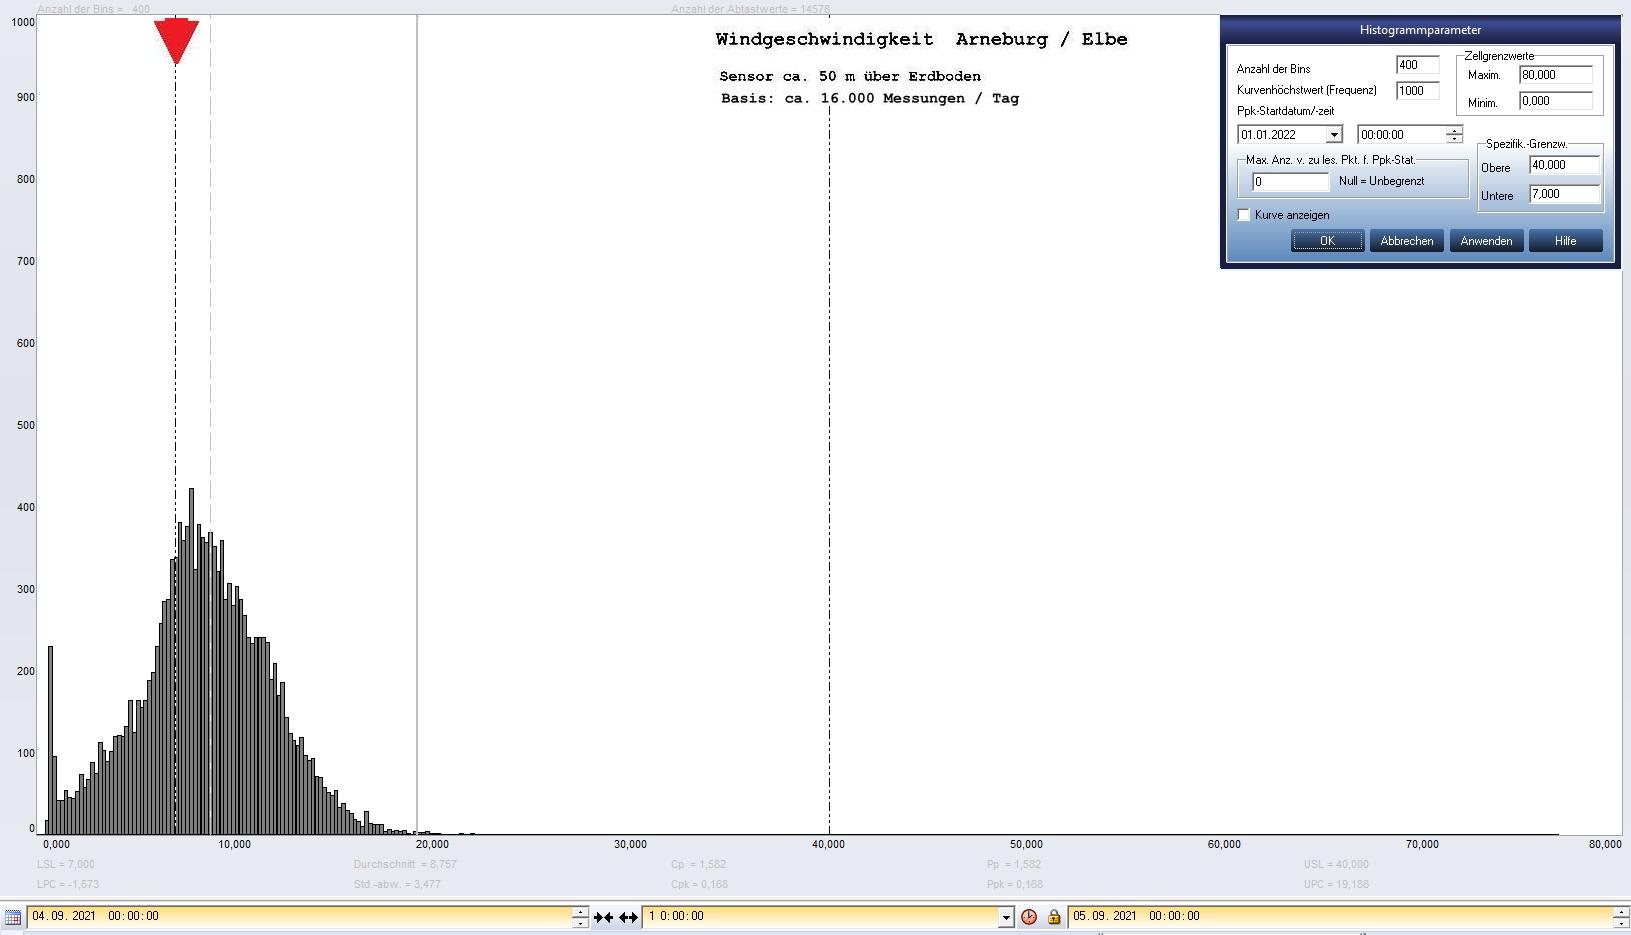Click the Abbrechen button

[1406, 241]
